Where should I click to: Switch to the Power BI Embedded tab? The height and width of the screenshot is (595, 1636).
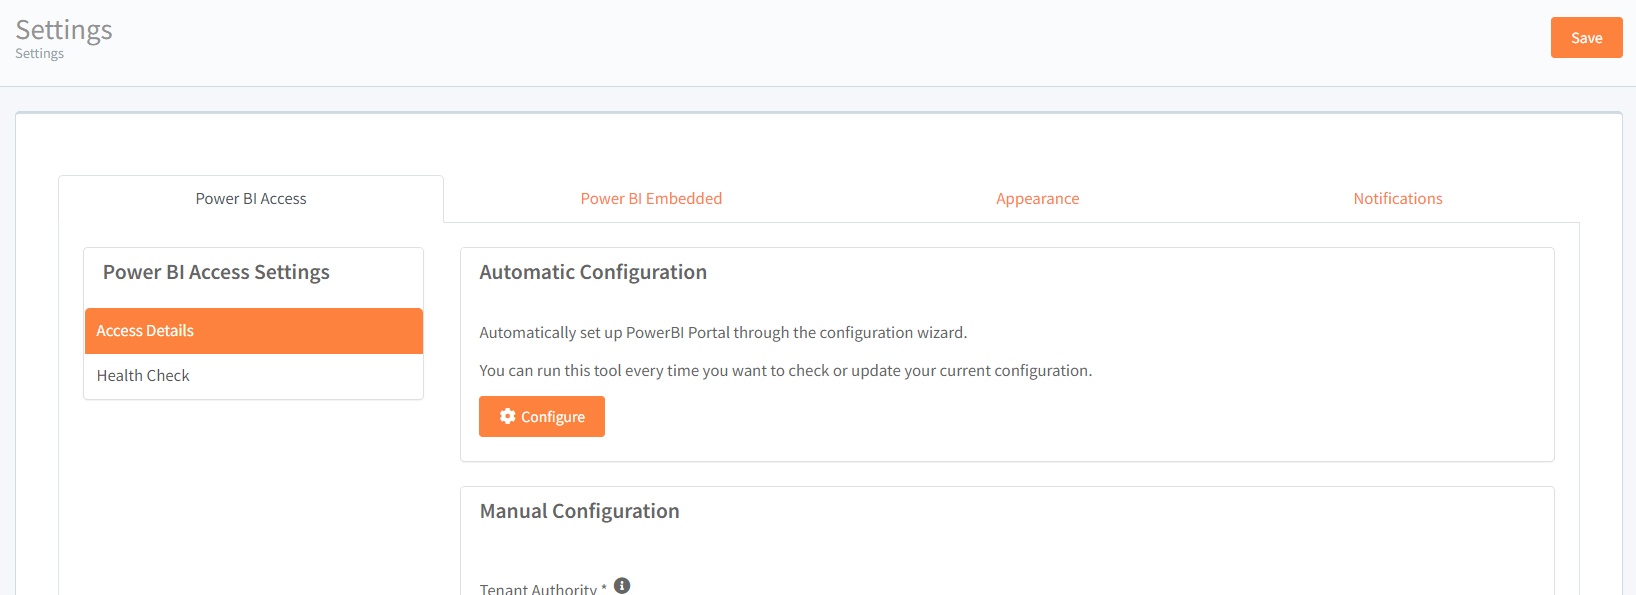tap(651, 198)
